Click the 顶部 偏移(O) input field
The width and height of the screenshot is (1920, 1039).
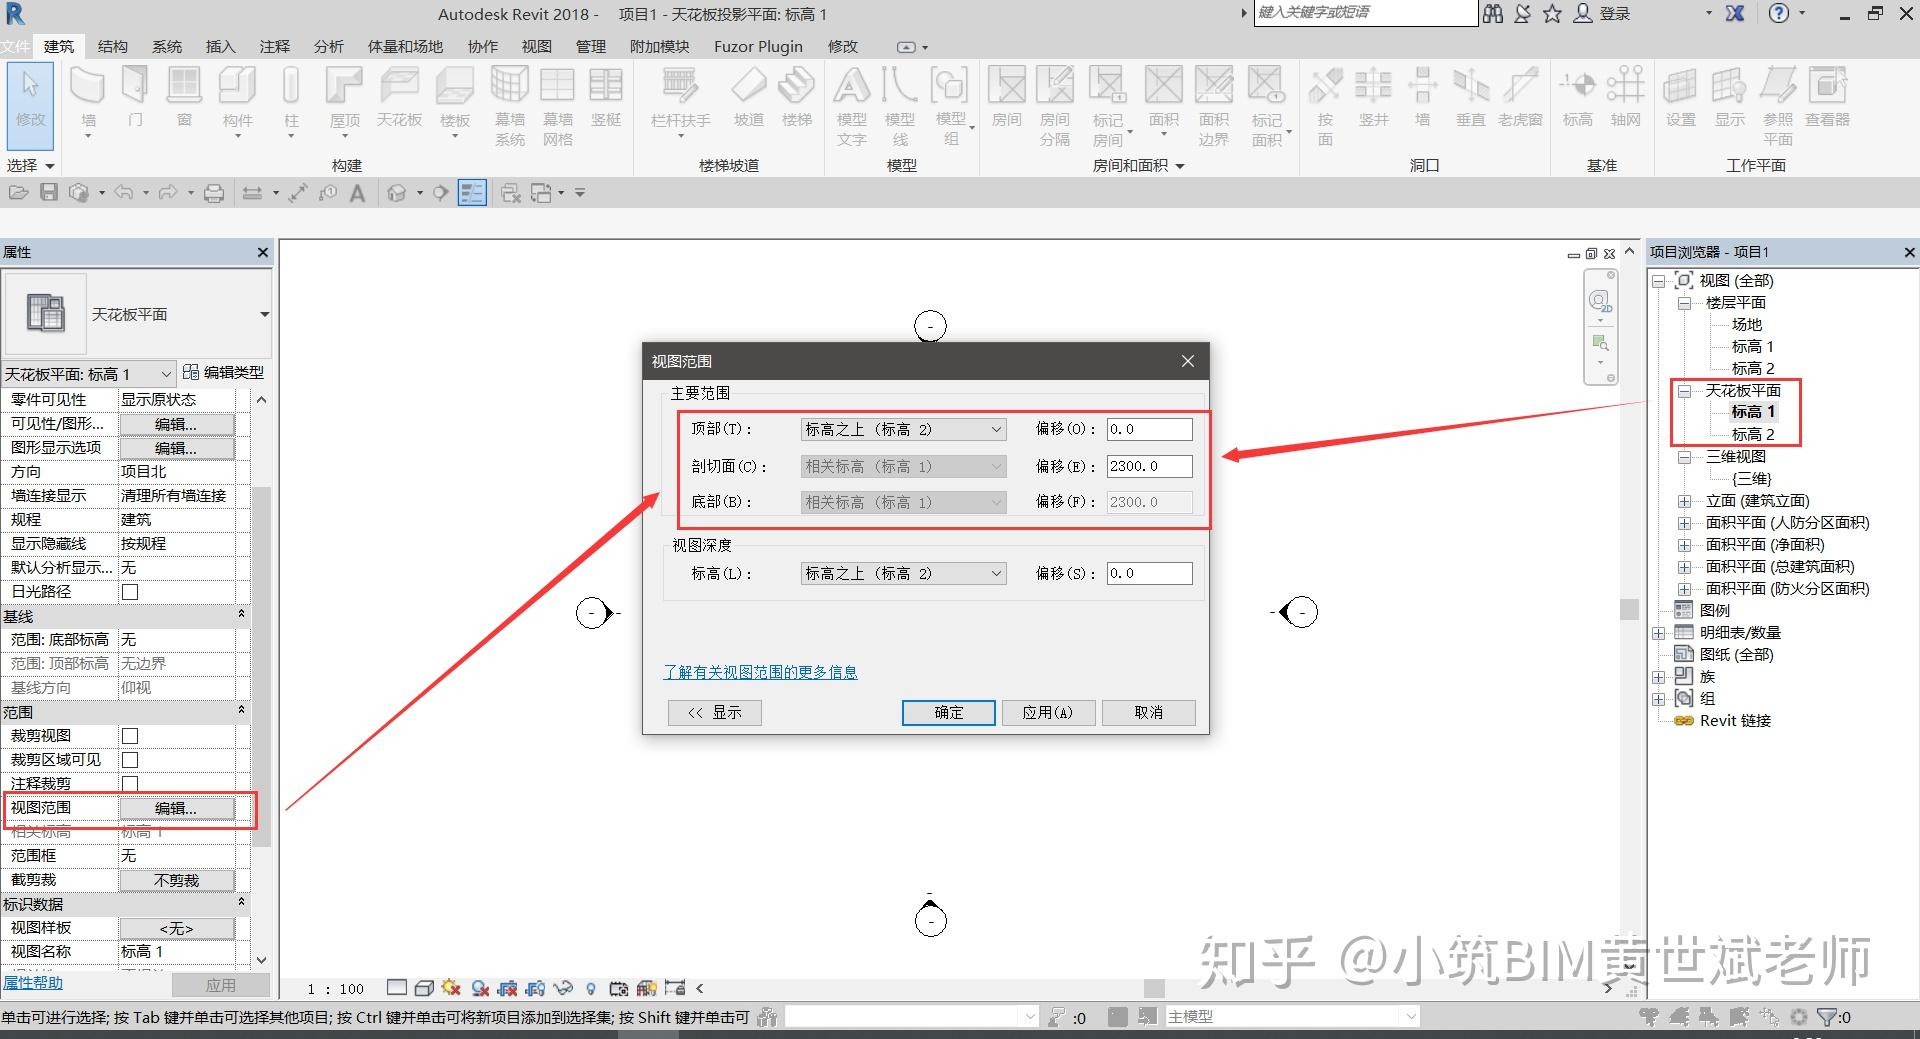point(1149,429)
